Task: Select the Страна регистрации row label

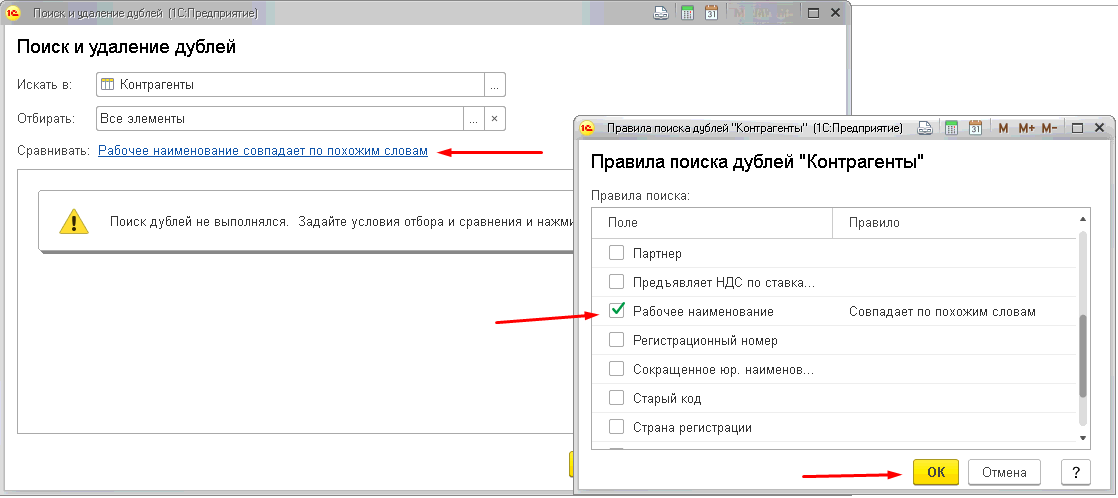Action: click(x=692, y=427)
